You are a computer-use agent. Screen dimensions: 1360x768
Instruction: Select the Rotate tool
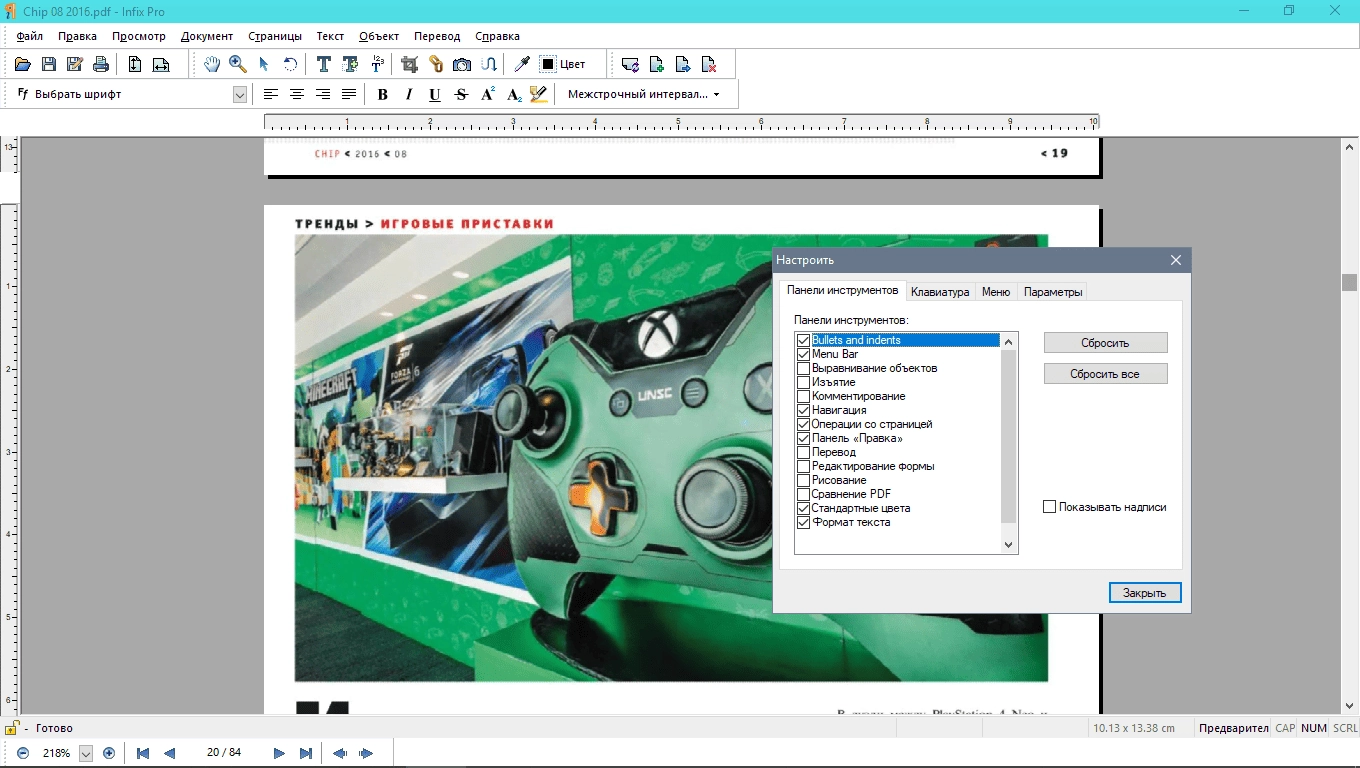click(290, 64)
